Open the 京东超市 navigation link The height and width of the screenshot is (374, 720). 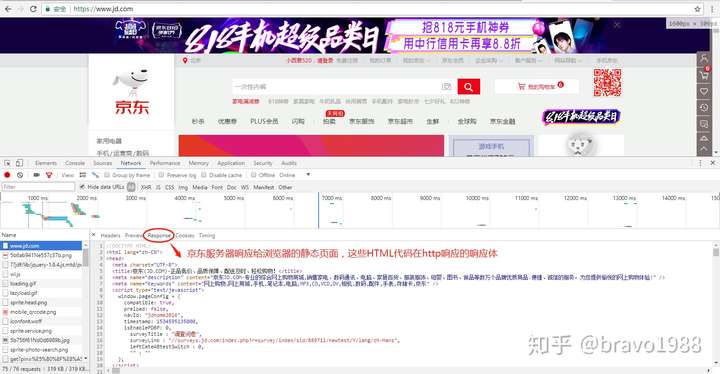400,121
